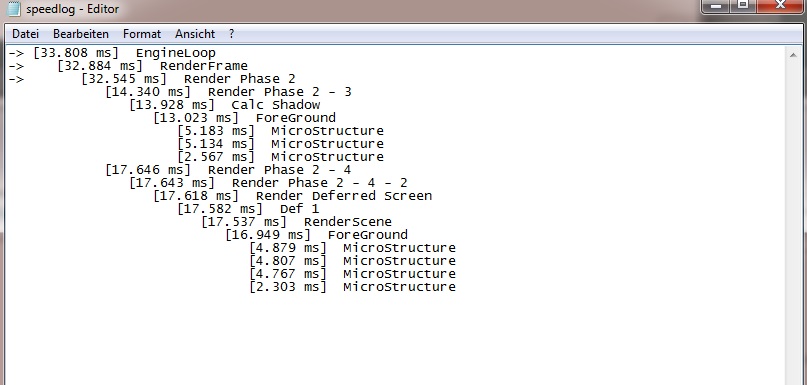Viewport: 807px width, 385px height.
Task: Click the Render Deferred Screen line
Action: click(292, 196)
